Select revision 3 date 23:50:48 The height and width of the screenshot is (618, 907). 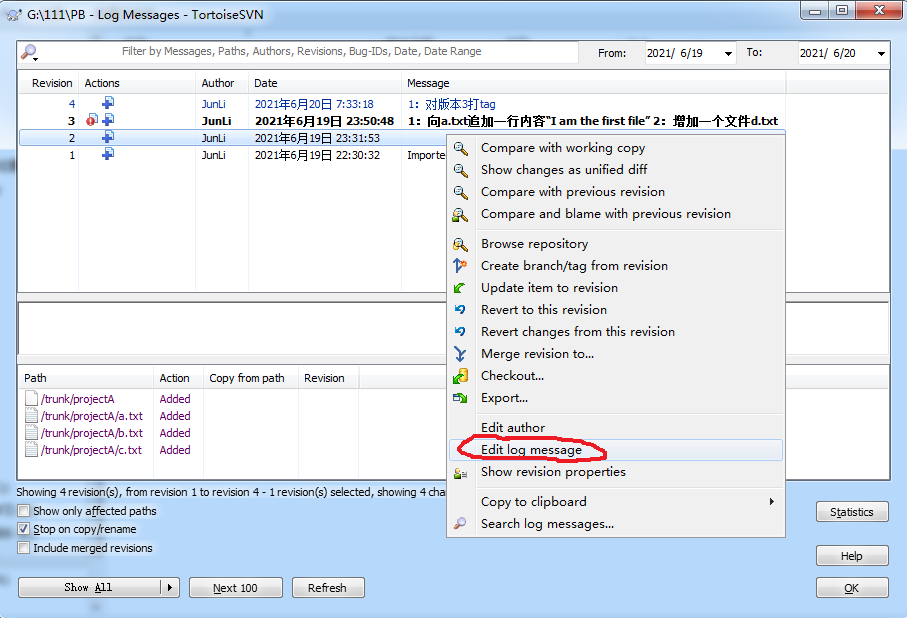point(325,121)
